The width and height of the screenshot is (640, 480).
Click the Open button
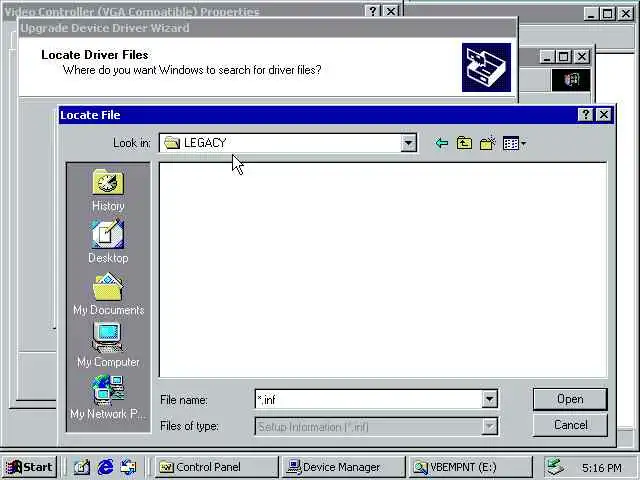(x=570, y=399)
